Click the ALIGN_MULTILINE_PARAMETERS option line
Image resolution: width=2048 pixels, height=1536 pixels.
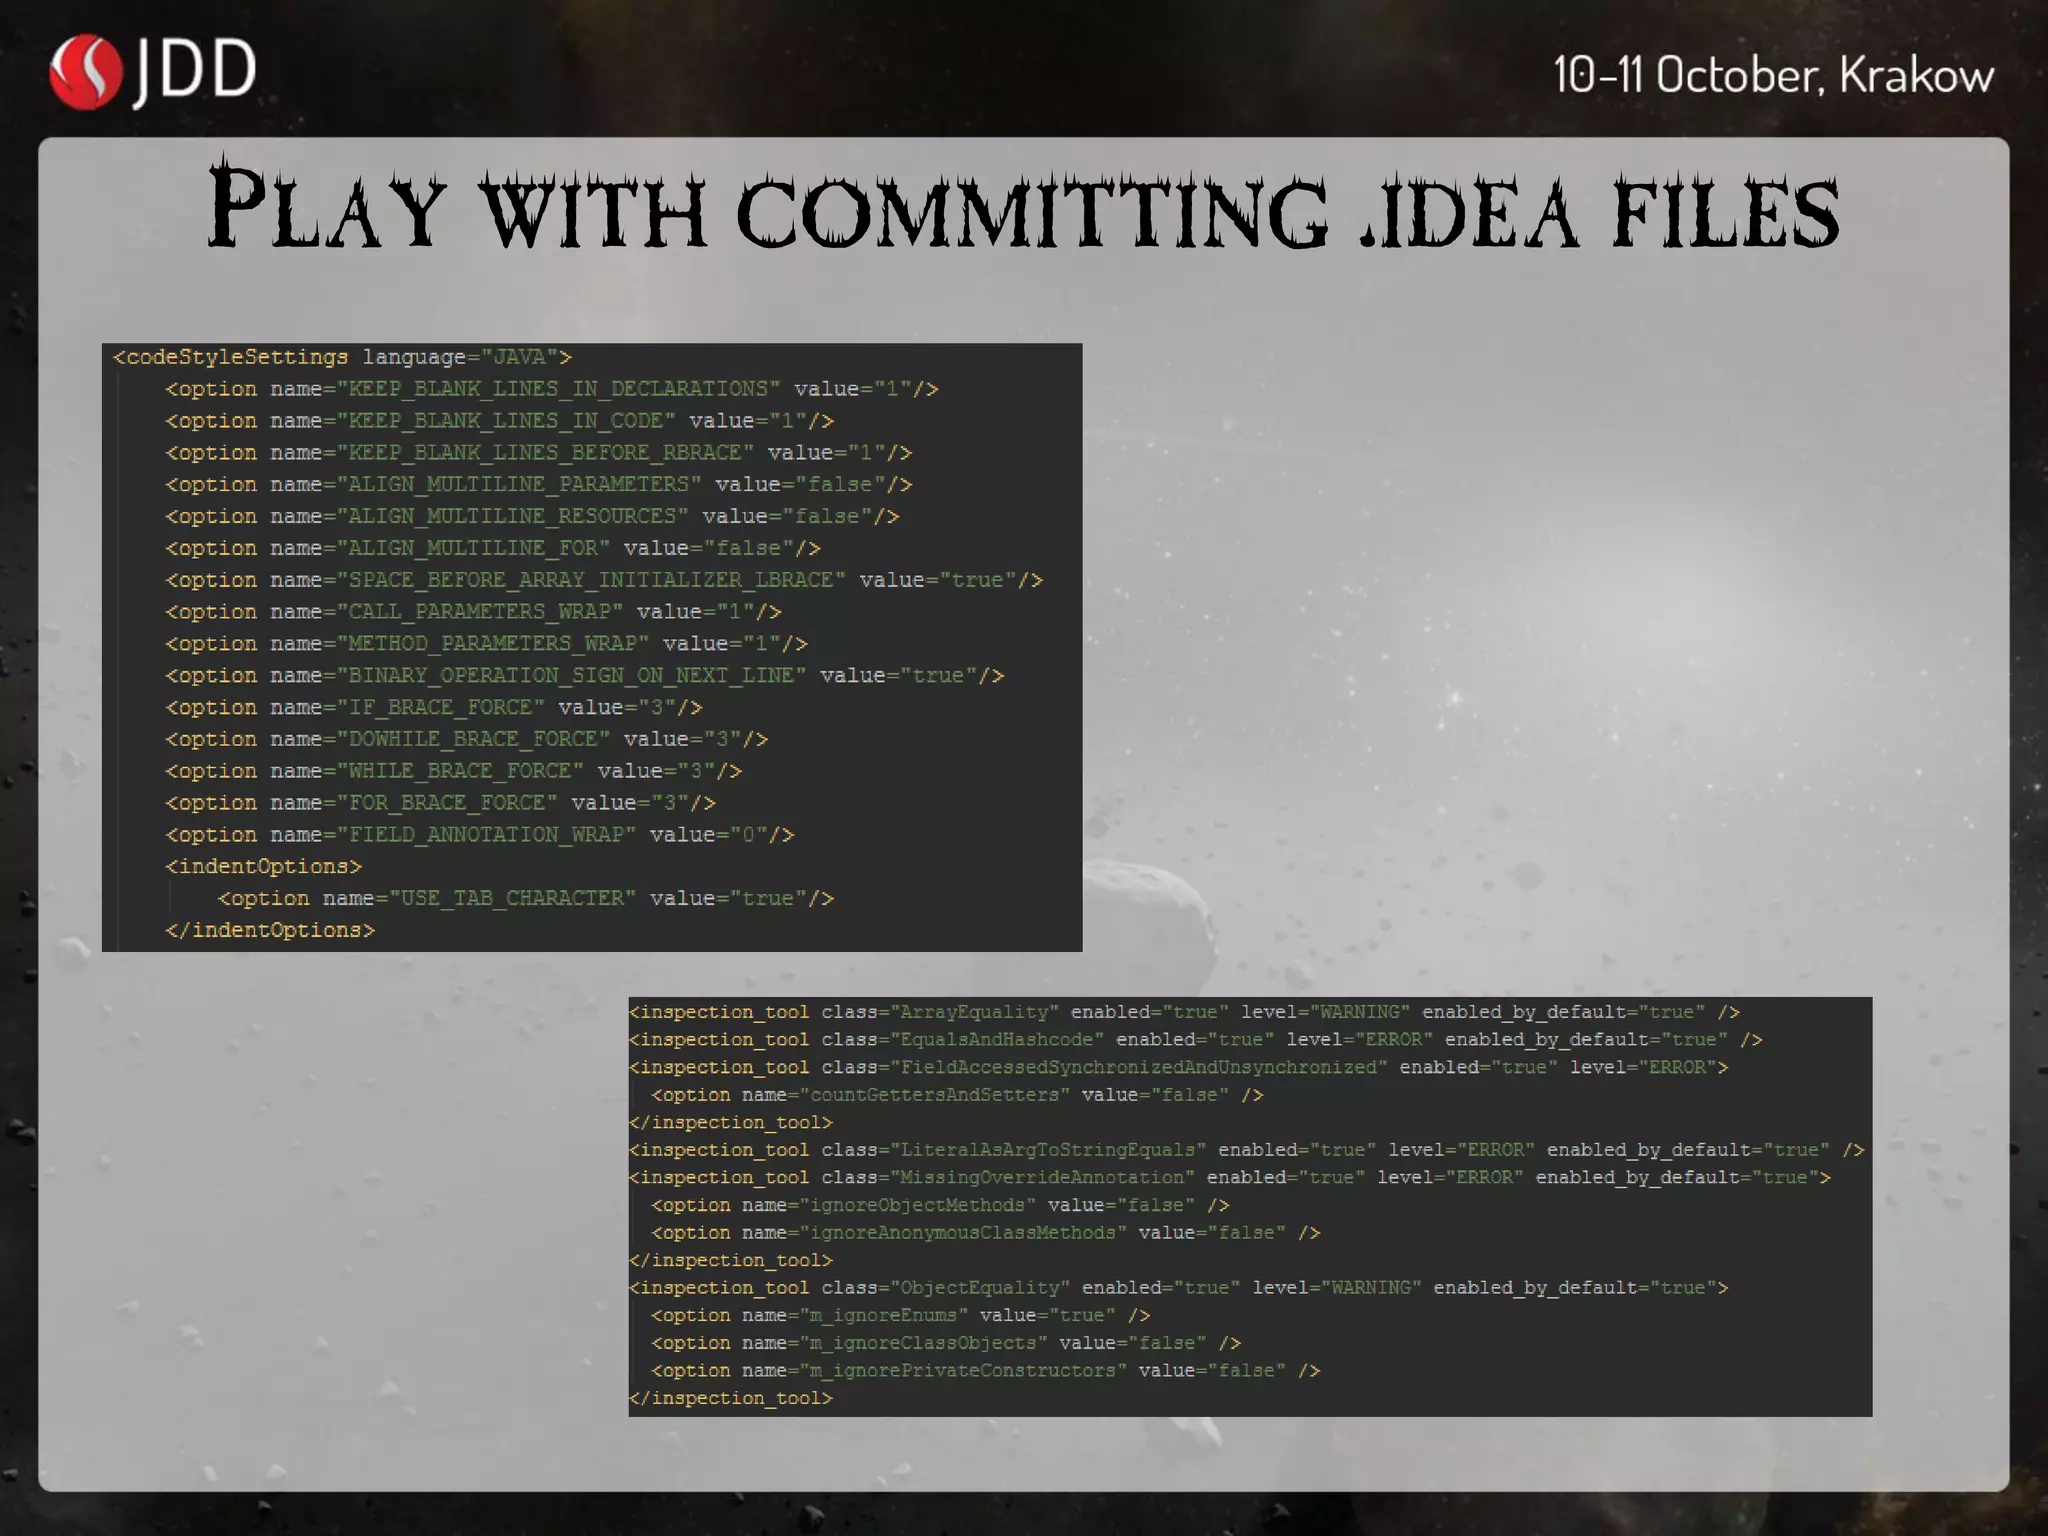pyautogui.click(x=539, y=485)
